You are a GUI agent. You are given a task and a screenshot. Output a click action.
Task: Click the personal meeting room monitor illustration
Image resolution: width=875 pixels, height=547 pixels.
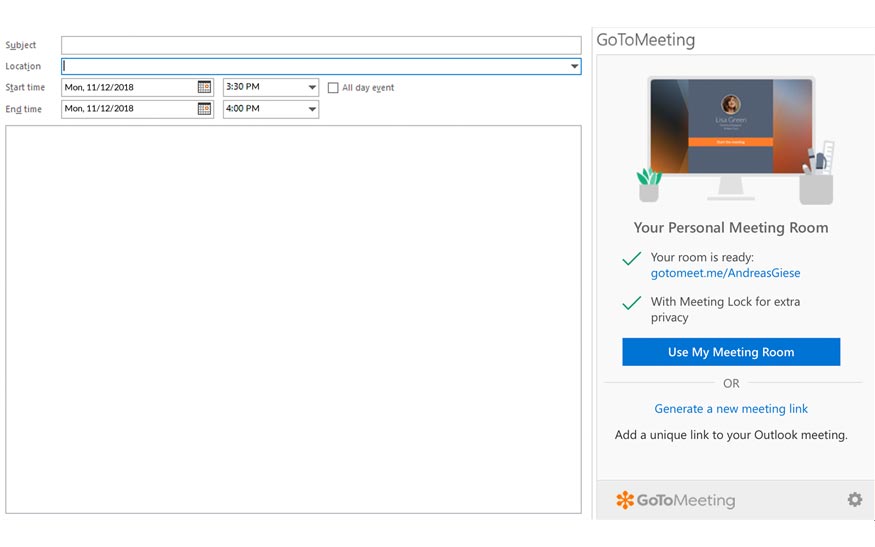(731, 140)
